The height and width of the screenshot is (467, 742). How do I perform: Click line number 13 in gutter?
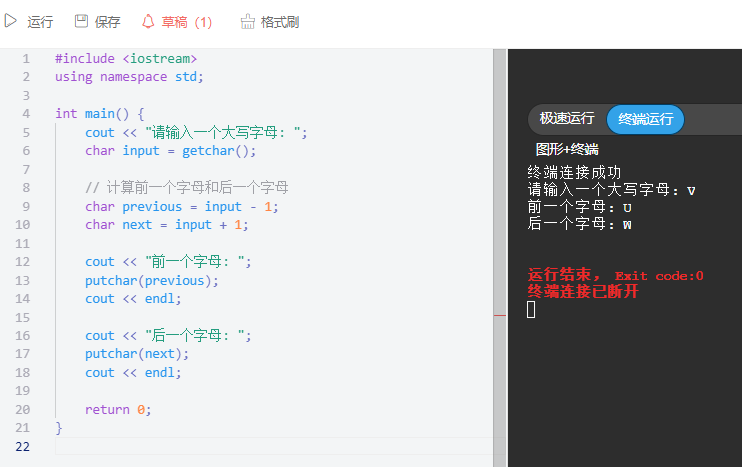pos(22,281)
